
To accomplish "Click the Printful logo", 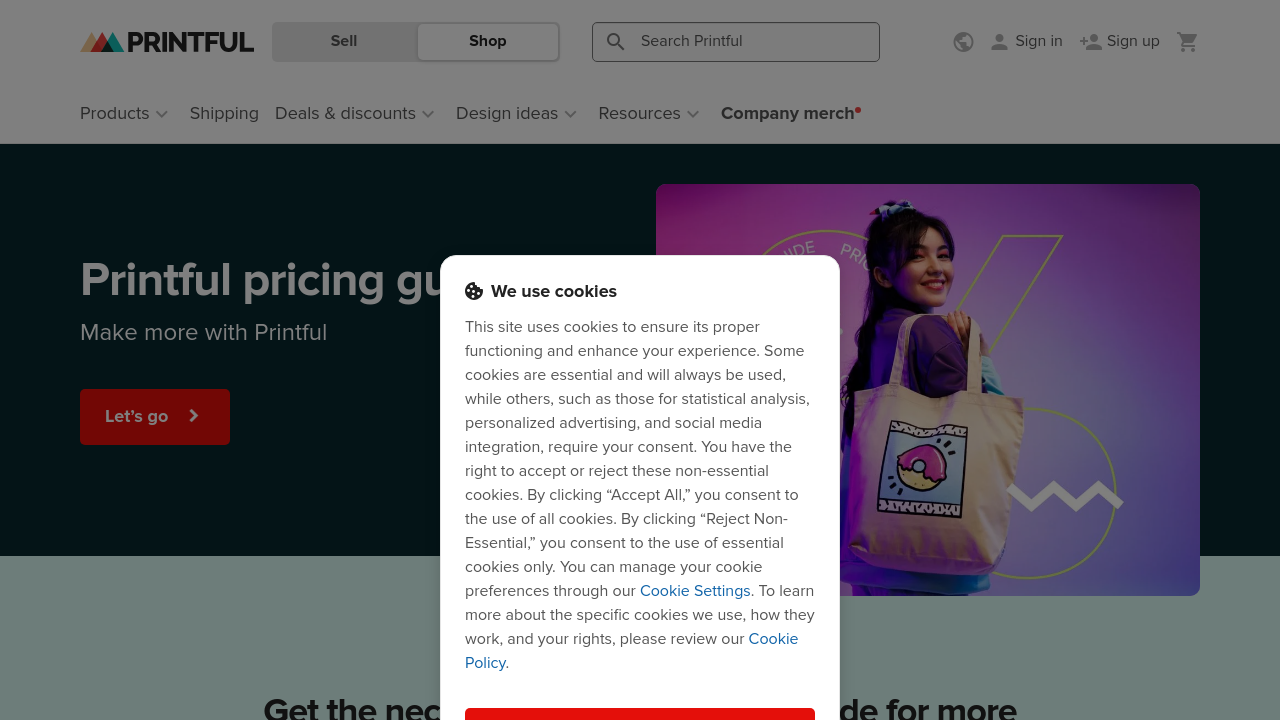I will (167, 42).
